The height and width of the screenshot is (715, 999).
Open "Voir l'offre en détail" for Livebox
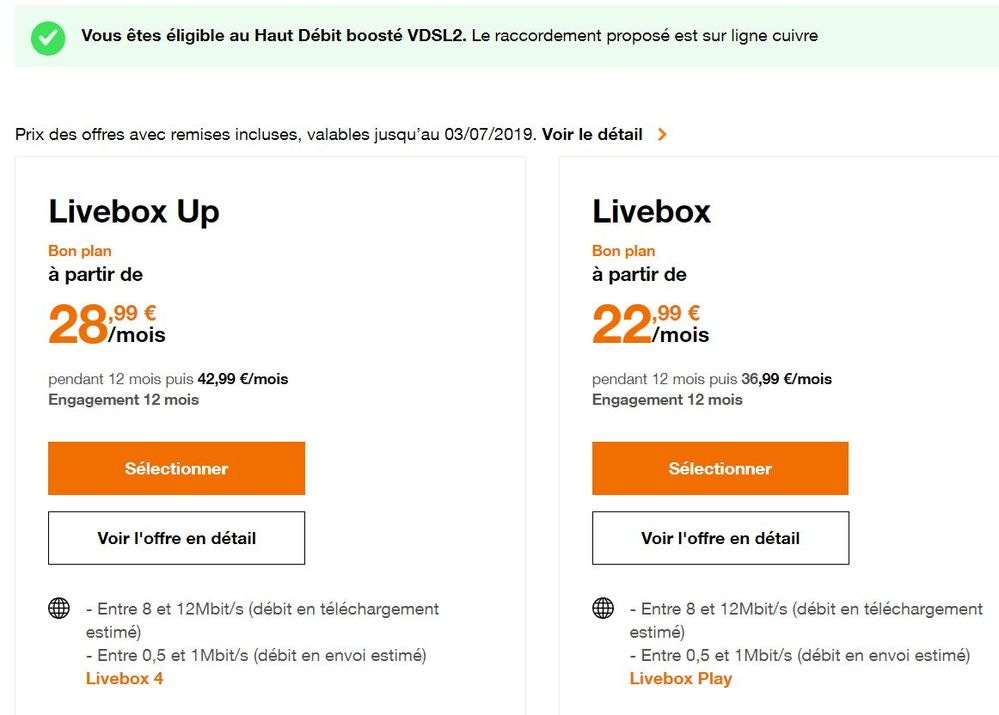click(x=720, y=538)
